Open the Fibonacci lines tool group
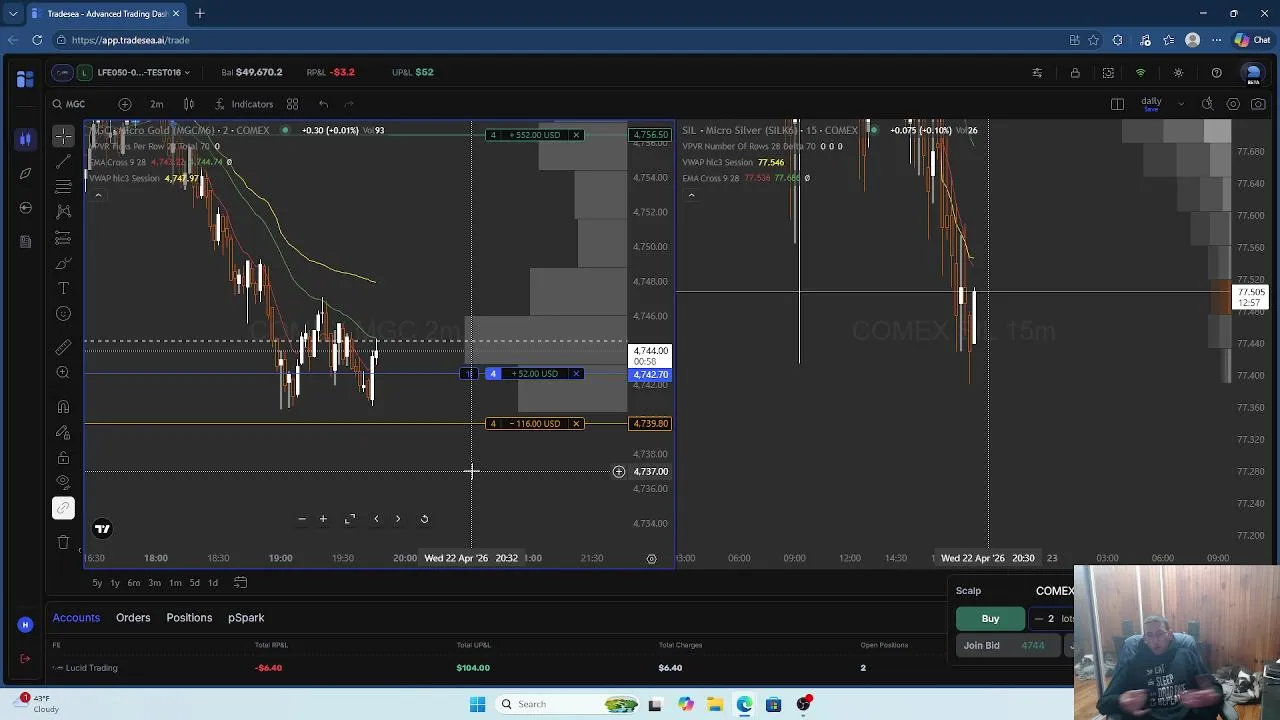Screen dimensions: 1280x720 (63, 186)
